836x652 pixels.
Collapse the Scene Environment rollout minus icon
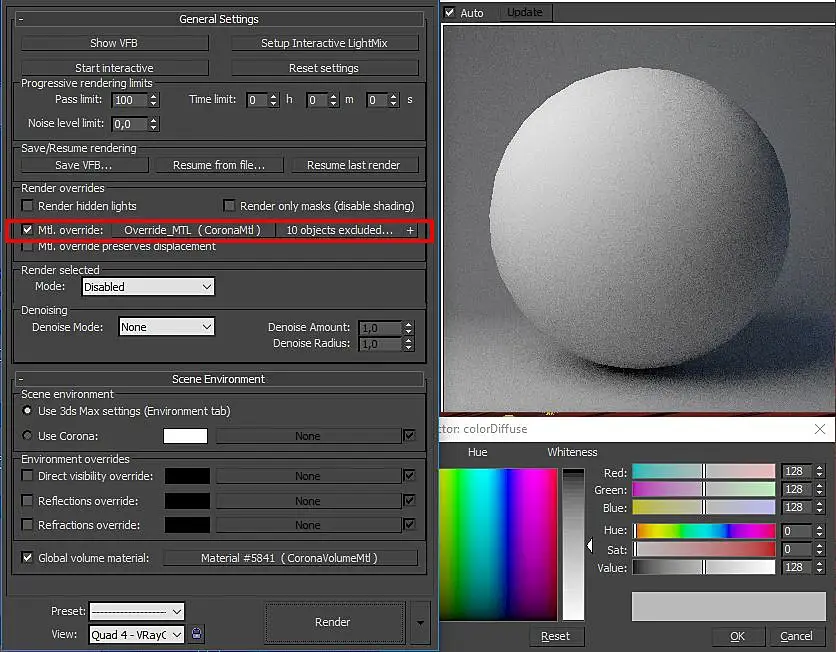(x=22, y=379)
